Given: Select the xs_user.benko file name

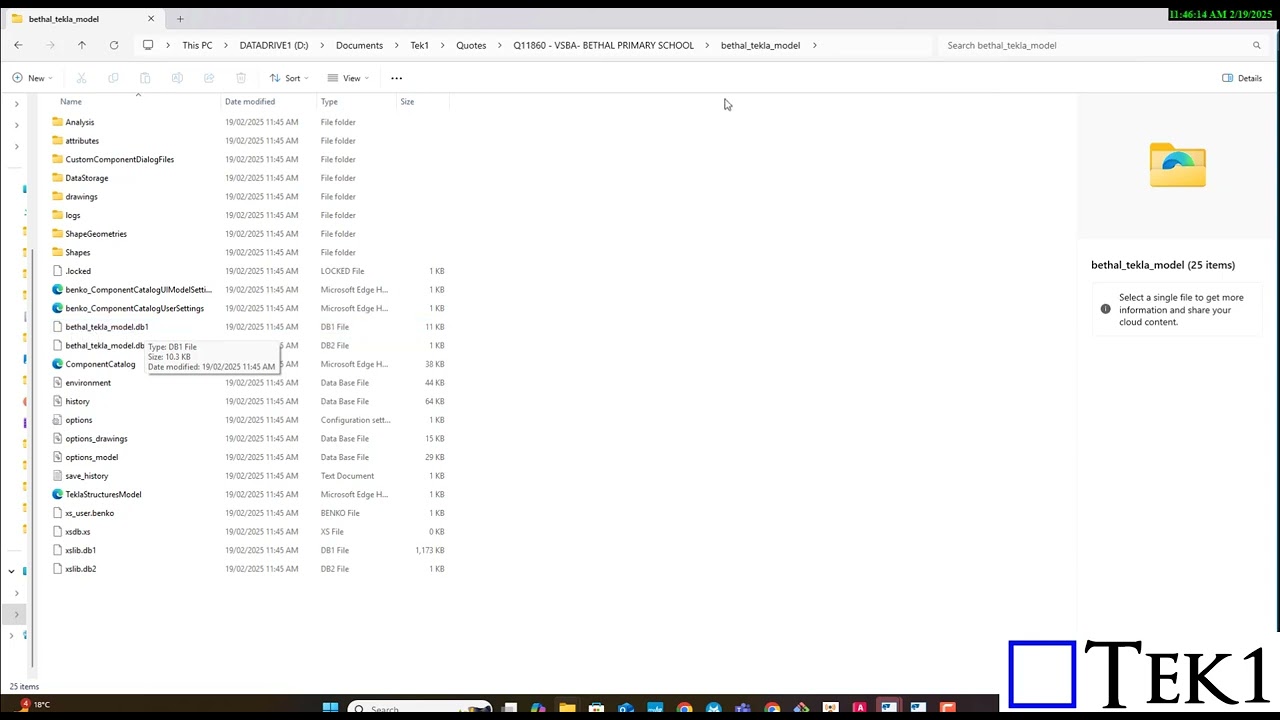Looking at the screenshot, I should coord(90,513).
